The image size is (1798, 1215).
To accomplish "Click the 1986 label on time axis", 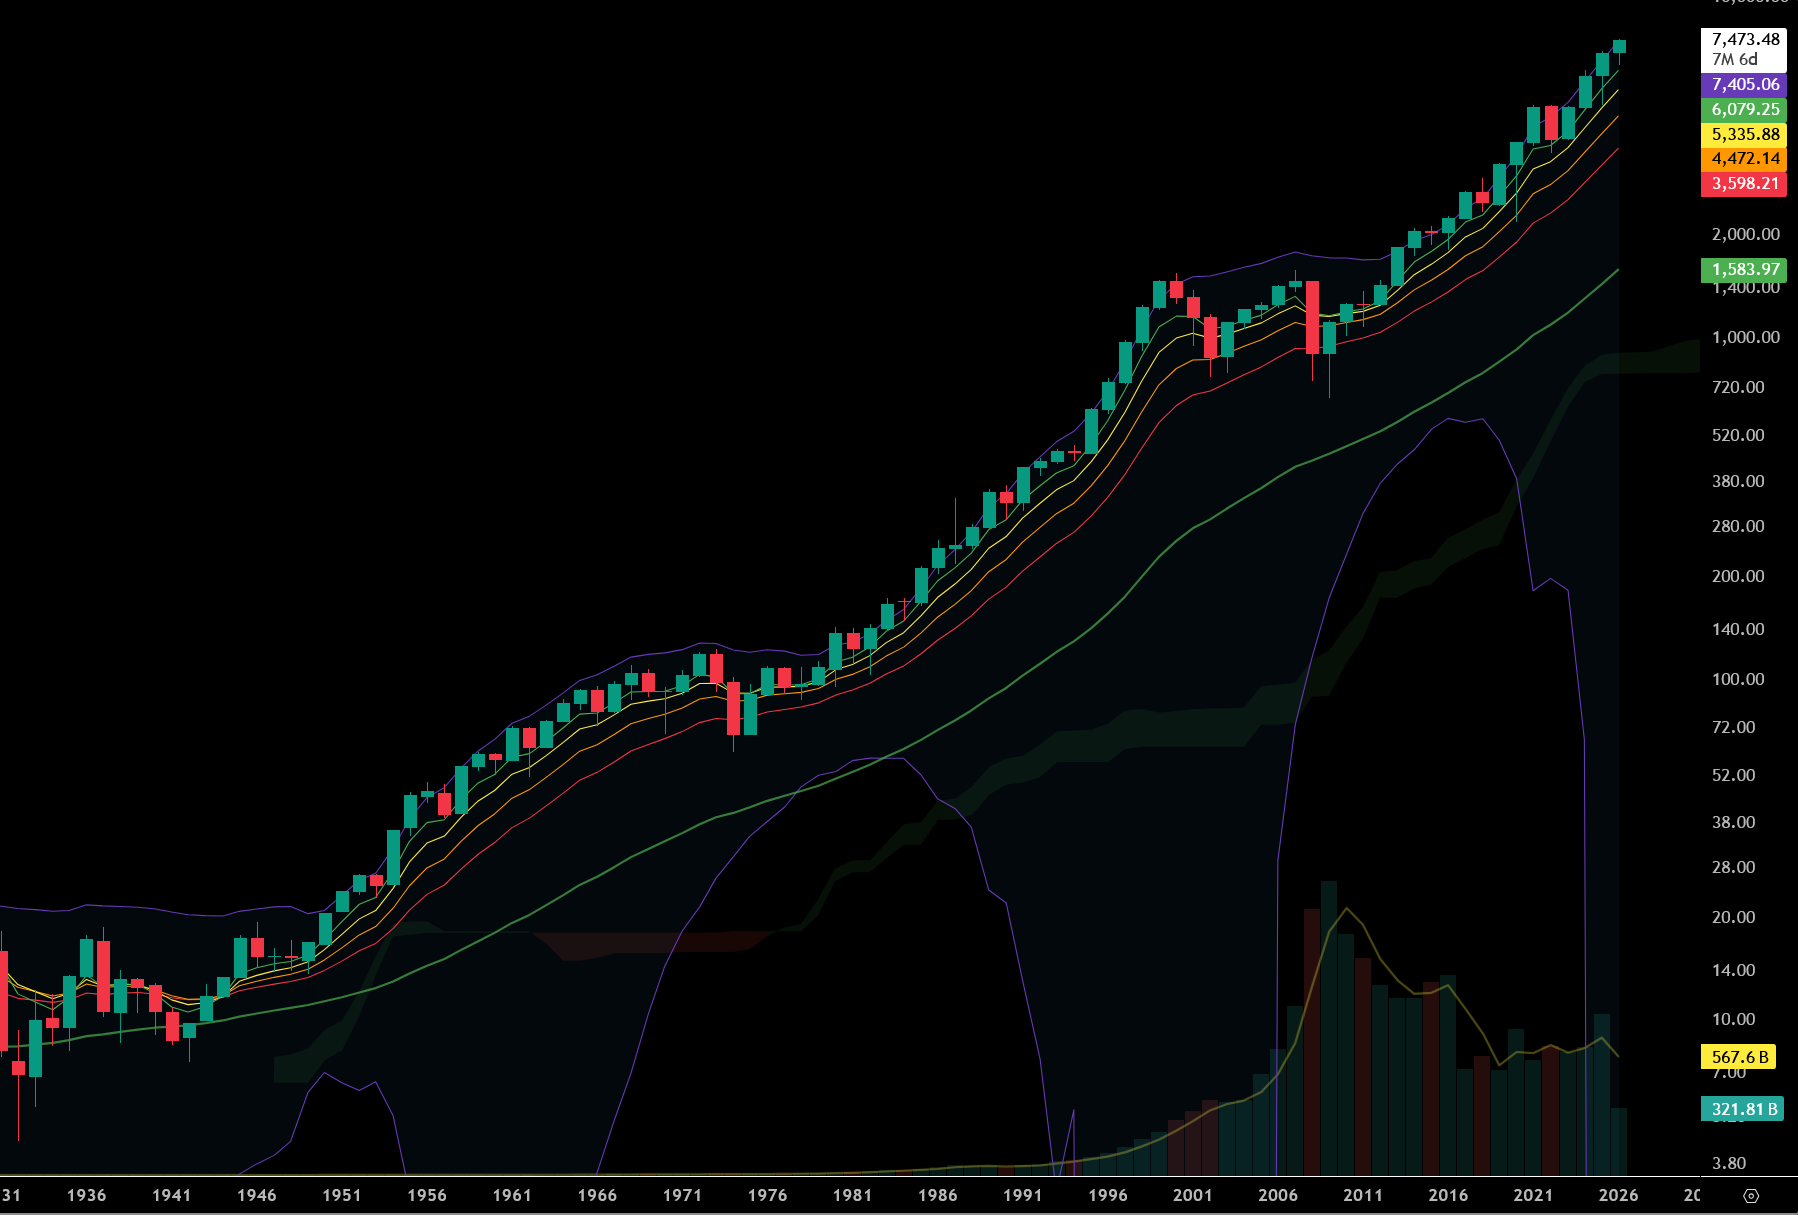I will click(937, 1195).
